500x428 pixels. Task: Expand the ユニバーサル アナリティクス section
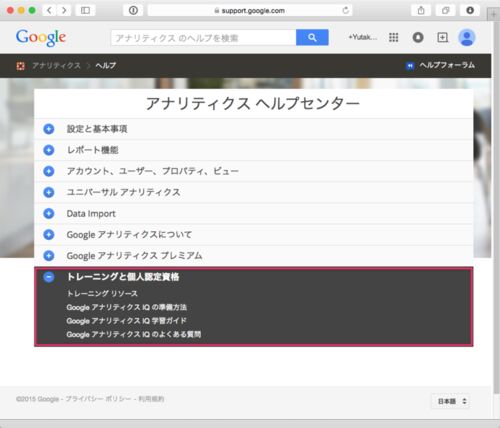pyautogui.click(x=253, y=192)
